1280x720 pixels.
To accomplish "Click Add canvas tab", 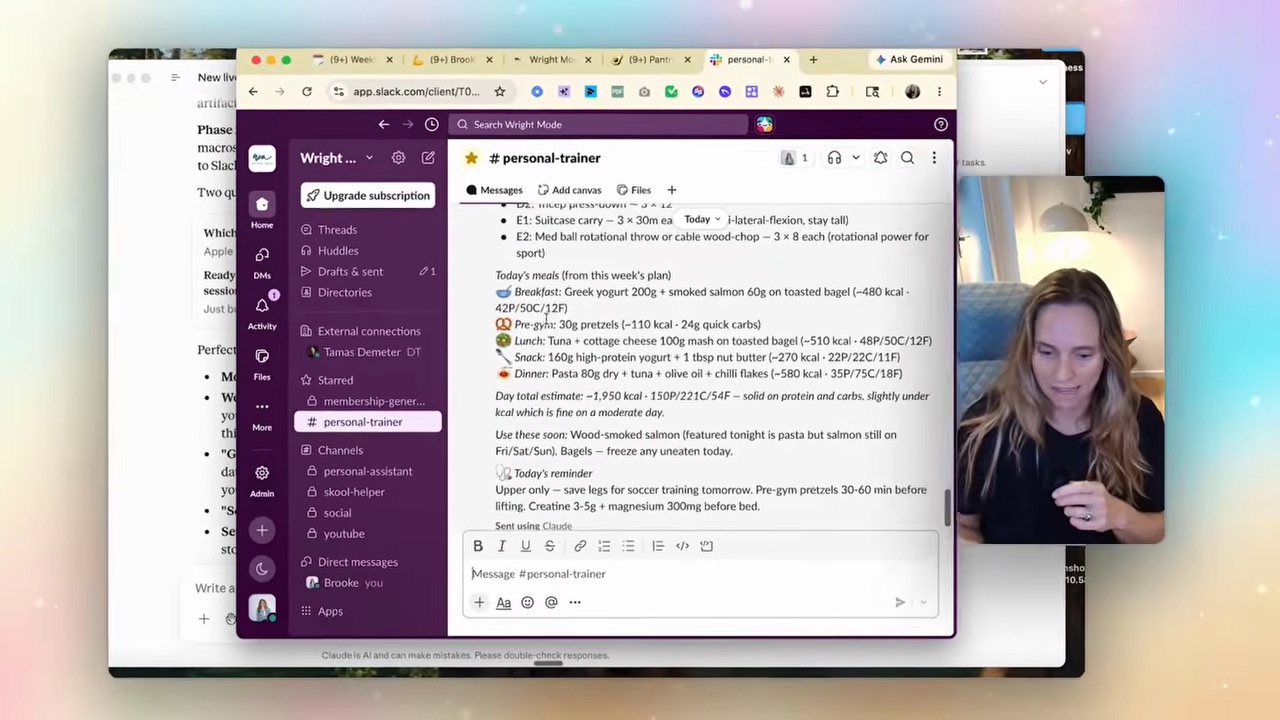I will tap(569, 190).
